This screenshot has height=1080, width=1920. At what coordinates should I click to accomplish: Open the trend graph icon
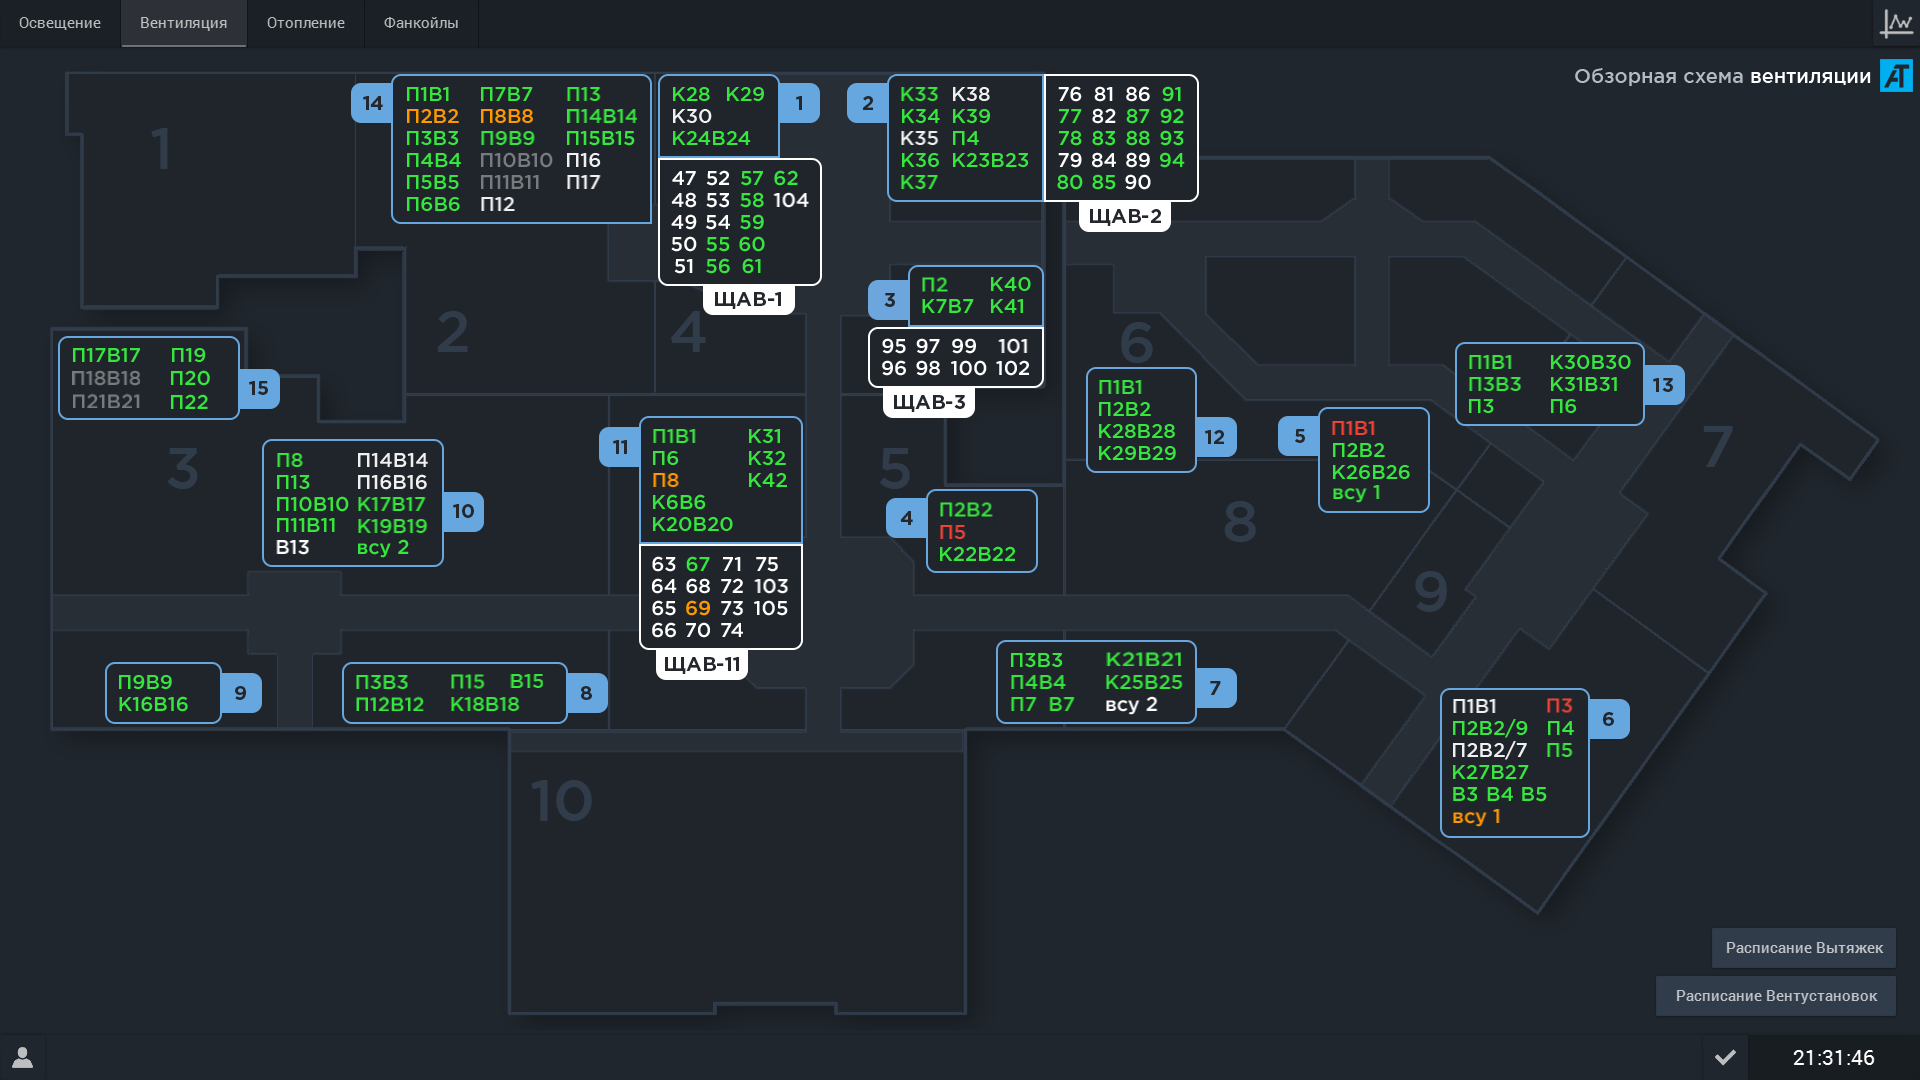click(x=1896, y=23)
